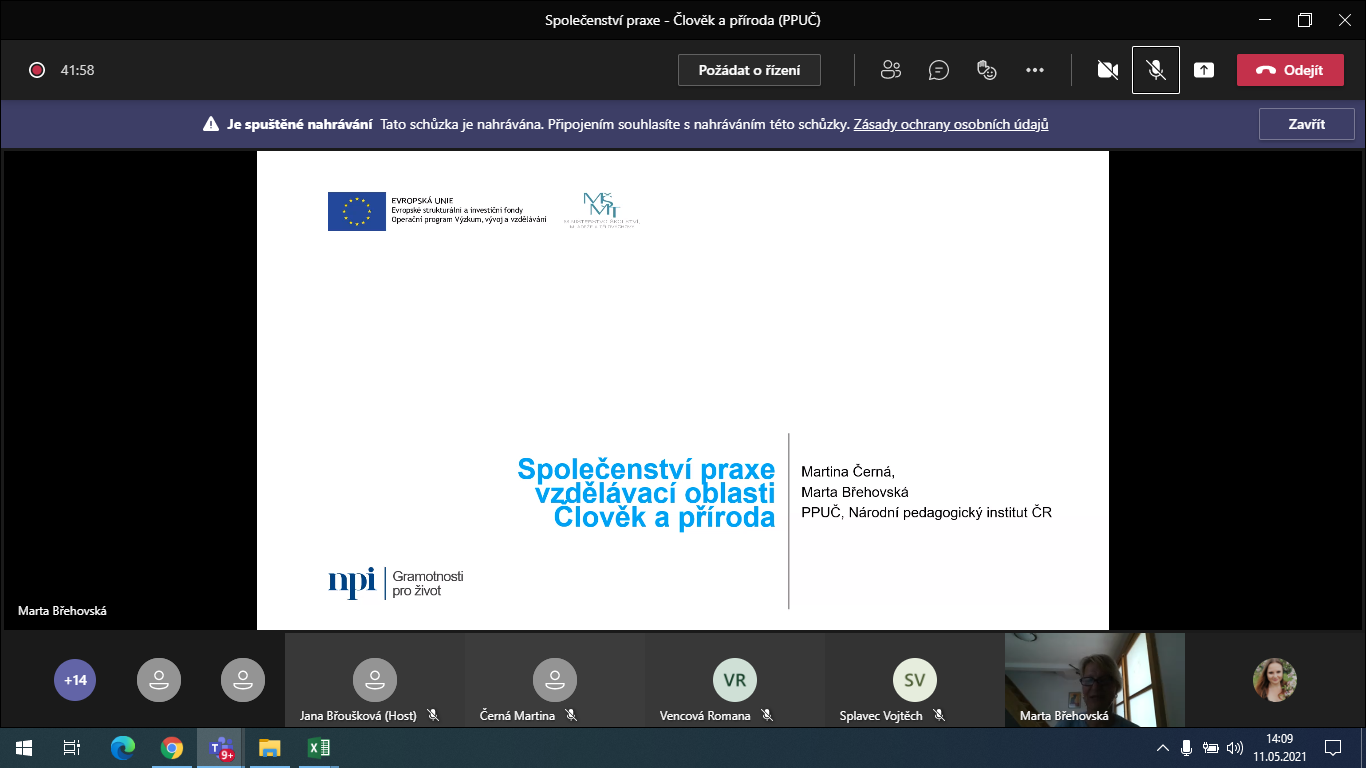Screen dimensions: 1366x768
Task: Click the Požádat o řízení button
Action: [x=749, y=70]
